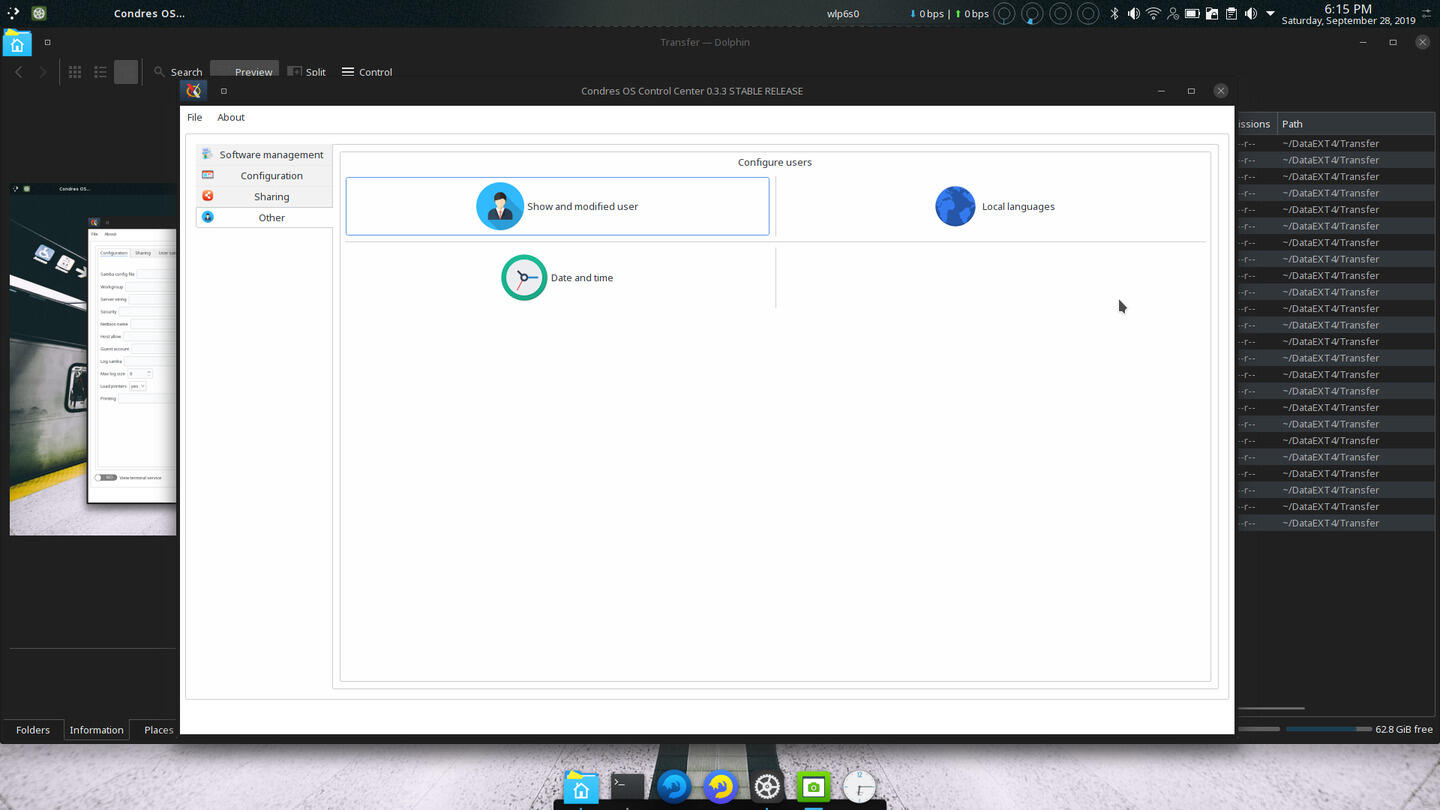Image resolution: width=1440 pixels, height=810 pixels.
Task: Click the vault lock tray icon
Action: click(1212, 14)
